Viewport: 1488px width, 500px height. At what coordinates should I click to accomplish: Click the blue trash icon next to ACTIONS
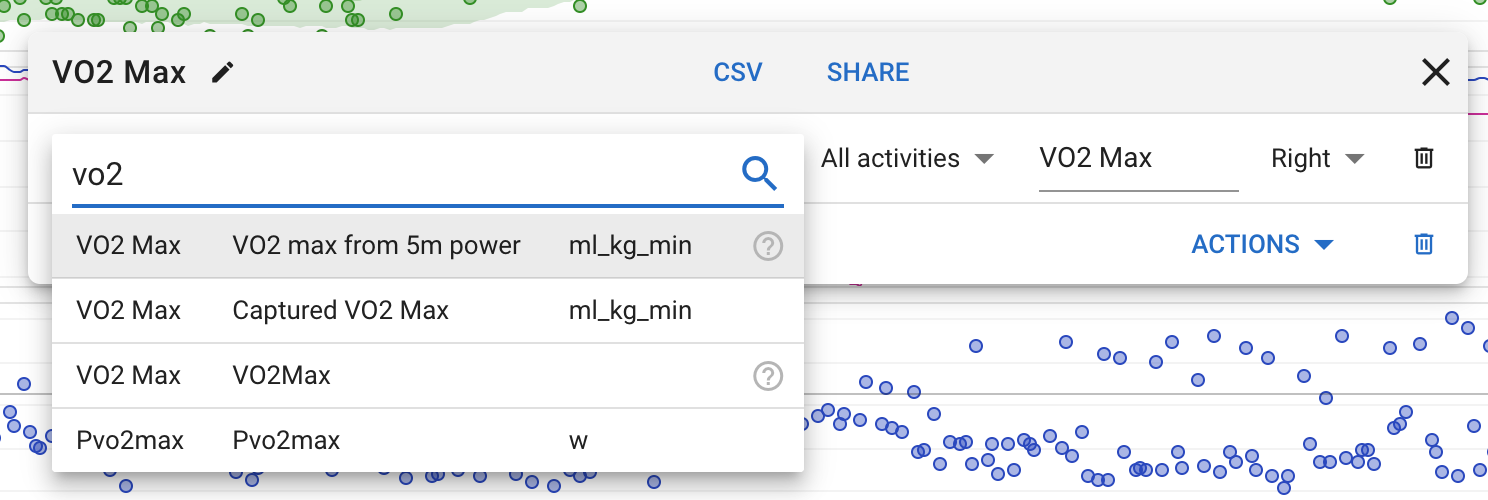point(1423,244)
